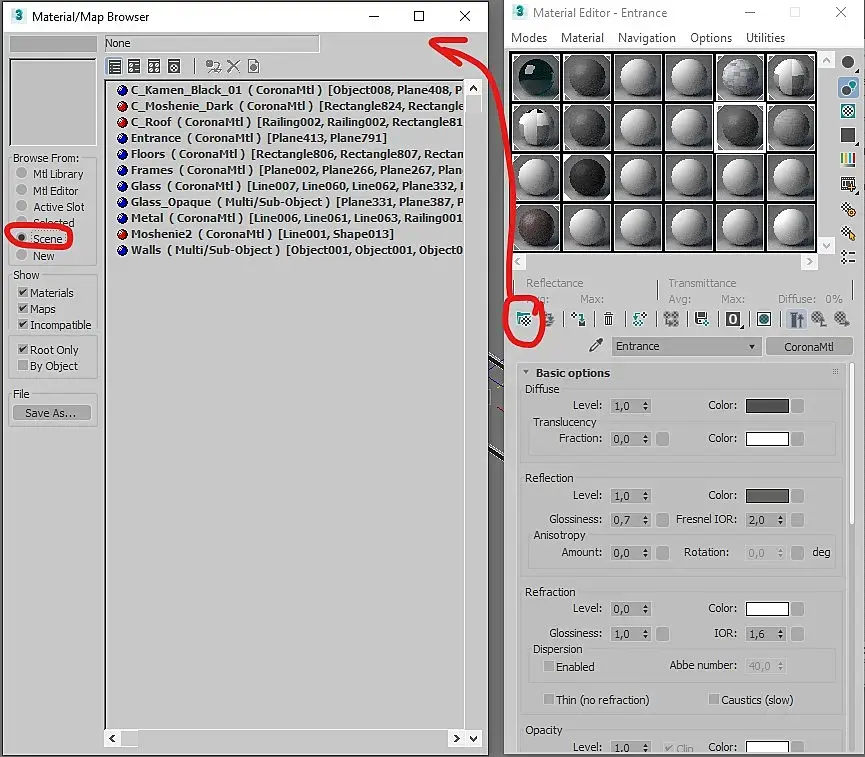Click the Go to Parent icon
The width and height of the screenshot is (865, 757).
tap(819, 319)
